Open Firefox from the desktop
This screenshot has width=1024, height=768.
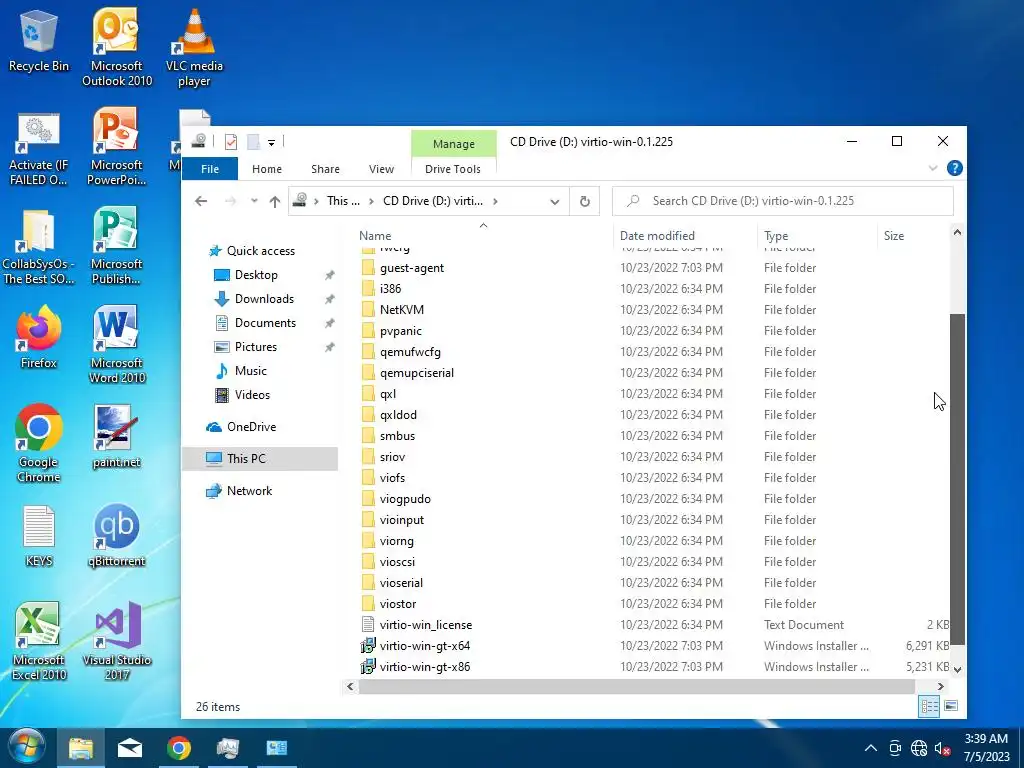pos(39,338)
